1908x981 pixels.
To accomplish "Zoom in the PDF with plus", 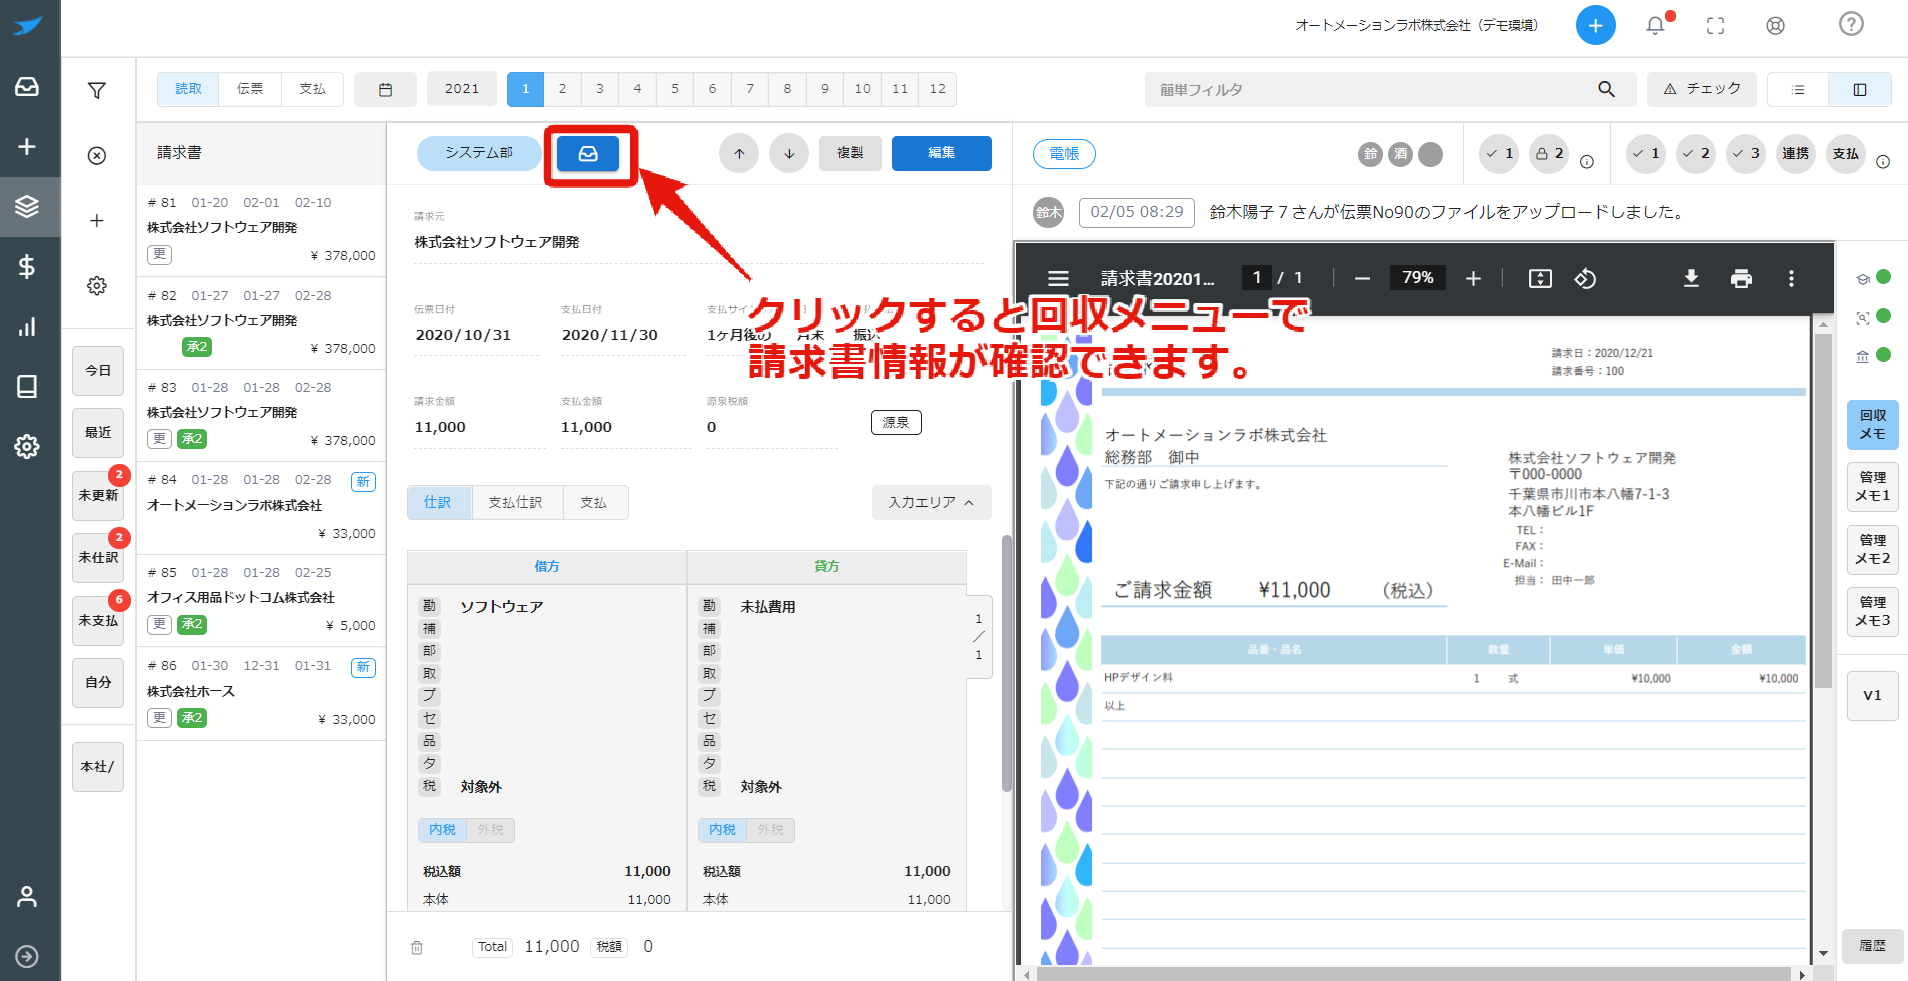I will (x=1473, y=278).
